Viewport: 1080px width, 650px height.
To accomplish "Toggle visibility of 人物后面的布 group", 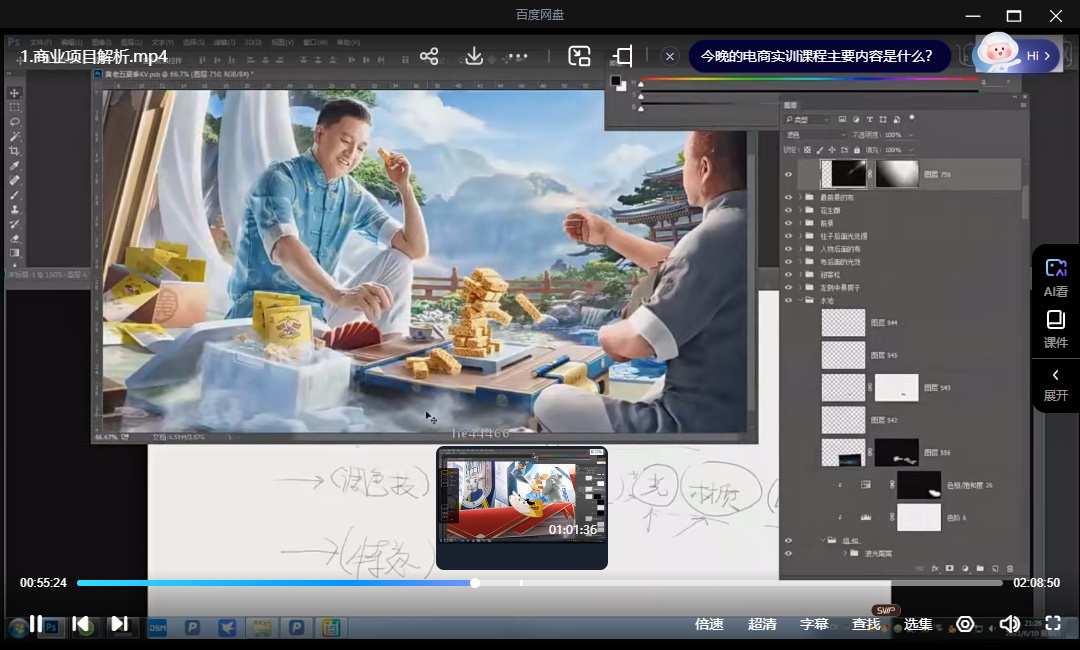I will tap(789, 249).
